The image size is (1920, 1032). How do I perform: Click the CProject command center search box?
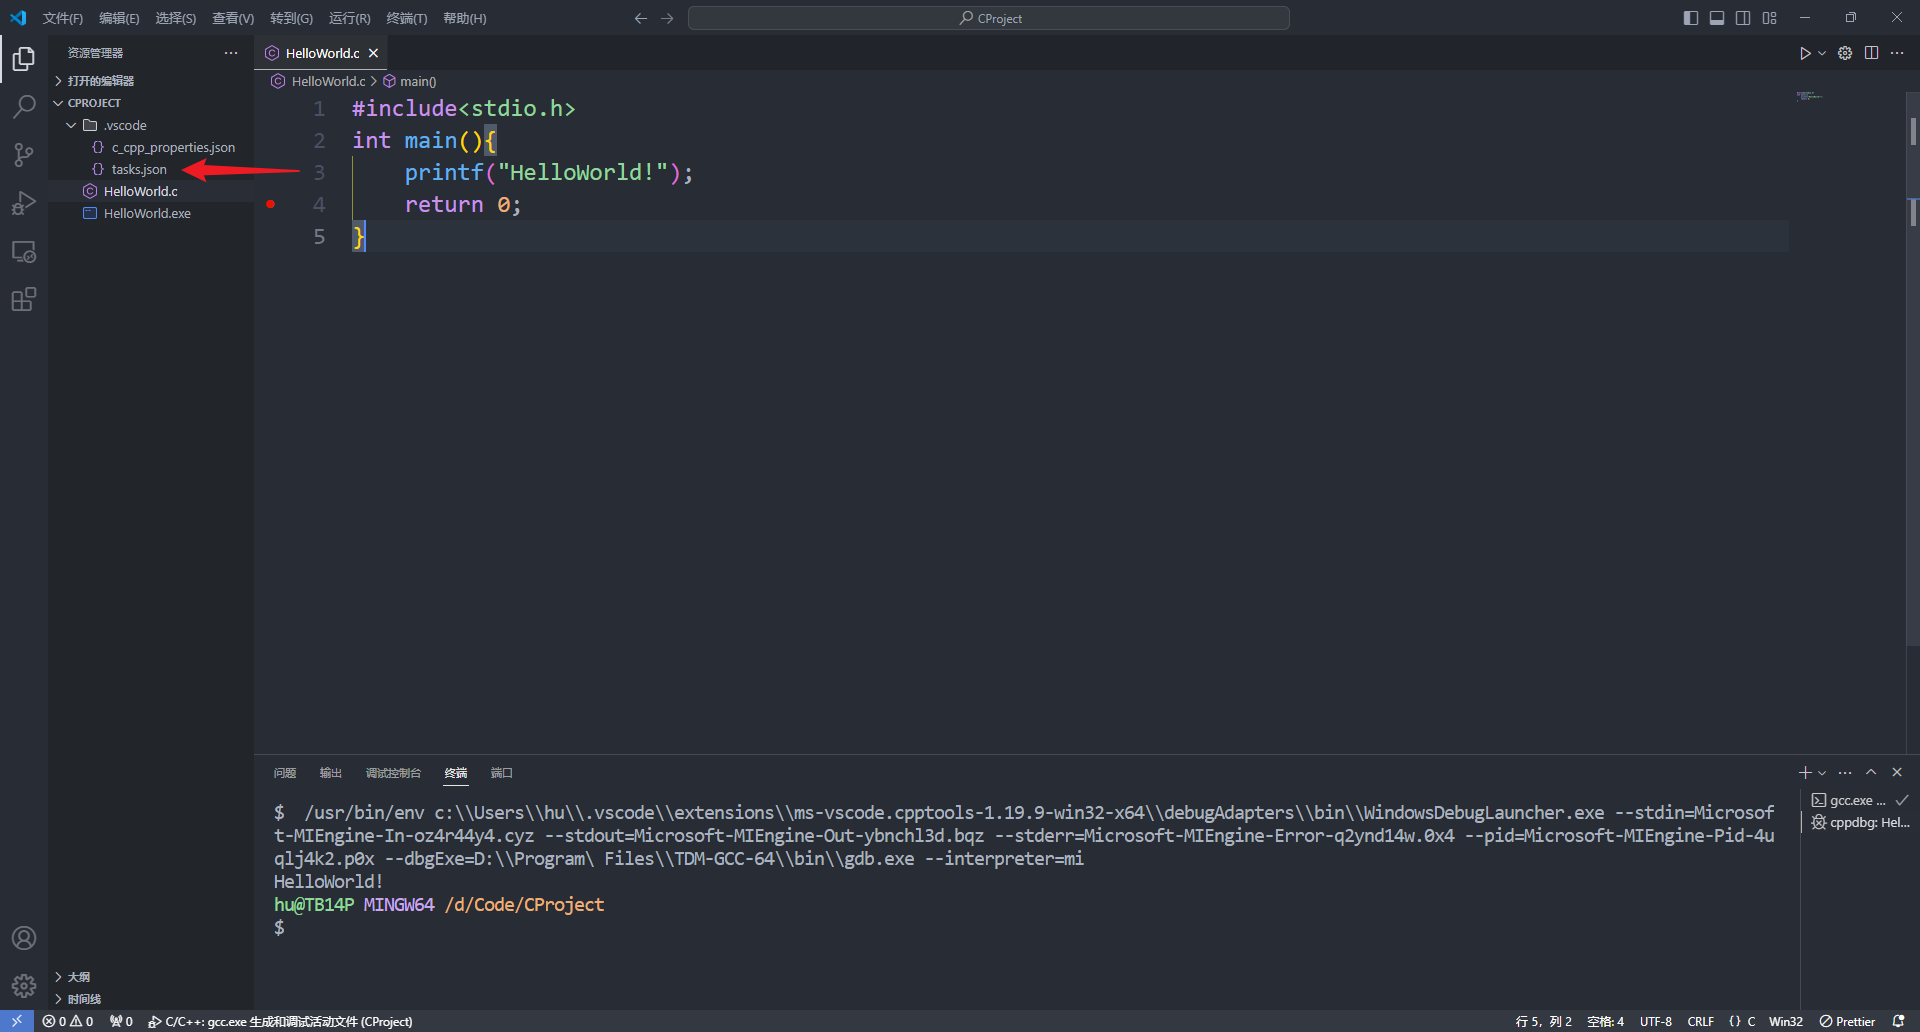[989, 18]
